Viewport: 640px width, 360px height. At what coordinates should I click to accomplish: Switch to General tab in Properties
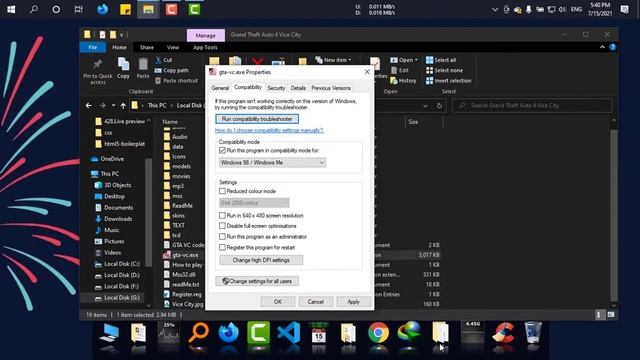[220, 88]
